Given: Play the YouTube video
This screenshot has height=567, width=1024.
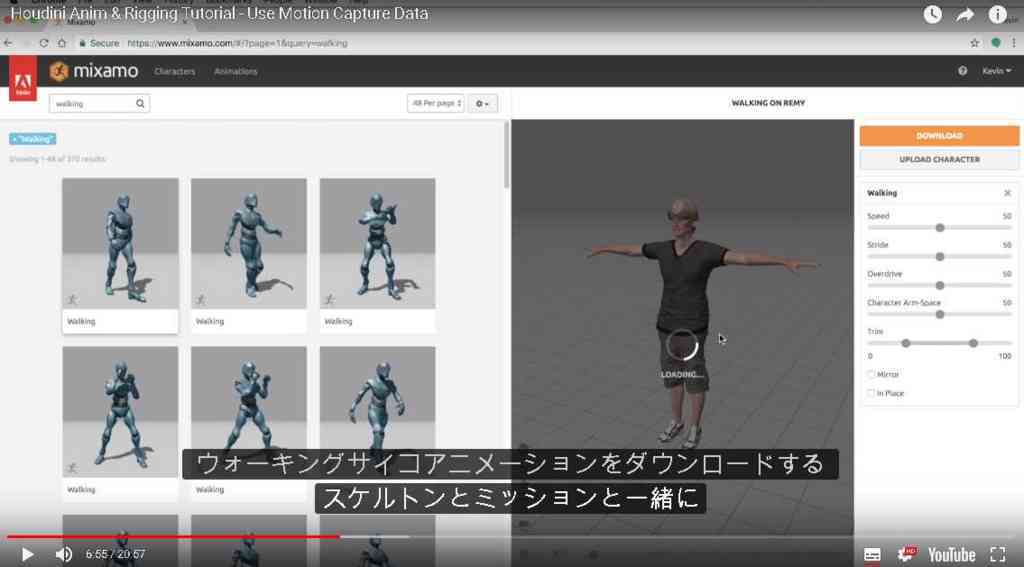Looking at the screenshot, I should pos(27,555).
